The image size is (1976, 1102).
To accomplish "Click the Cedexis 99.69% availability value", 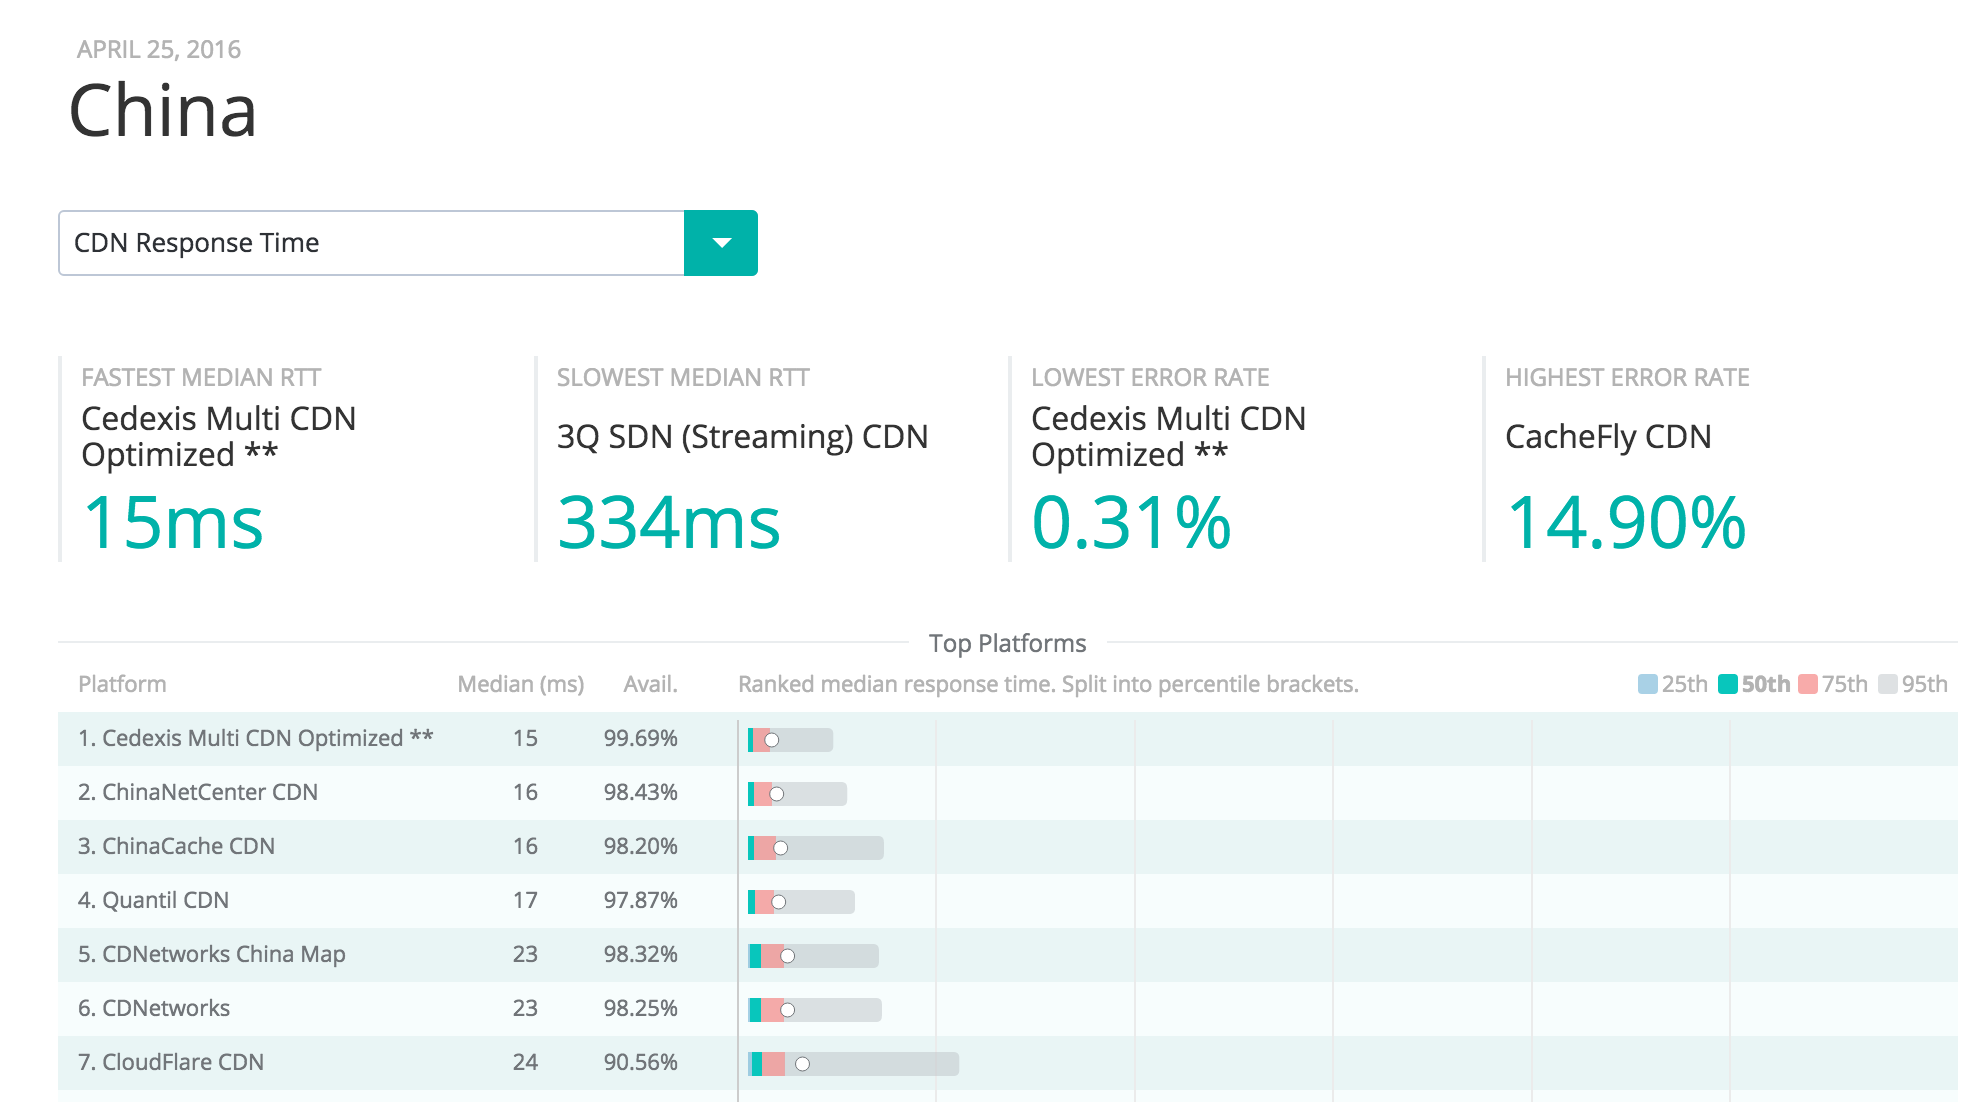I will 640,738.
